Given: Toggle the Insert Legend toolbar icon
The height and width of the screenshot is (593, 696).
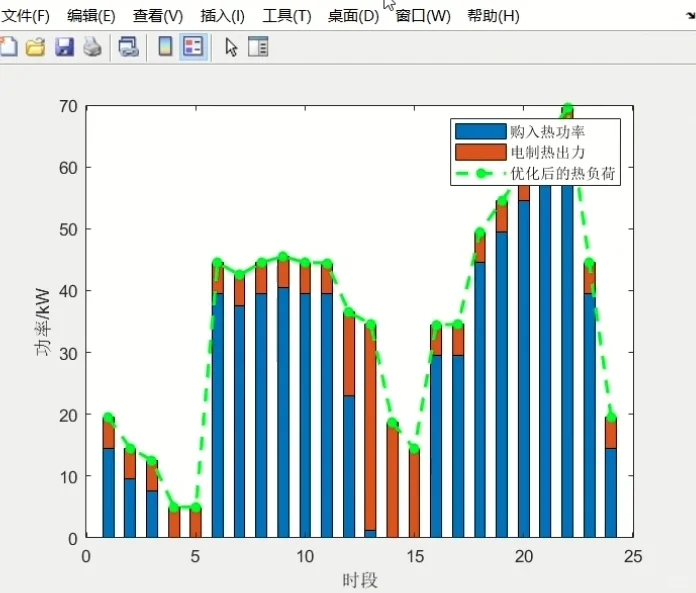Looking at the screenshot, I should [194, 47].
